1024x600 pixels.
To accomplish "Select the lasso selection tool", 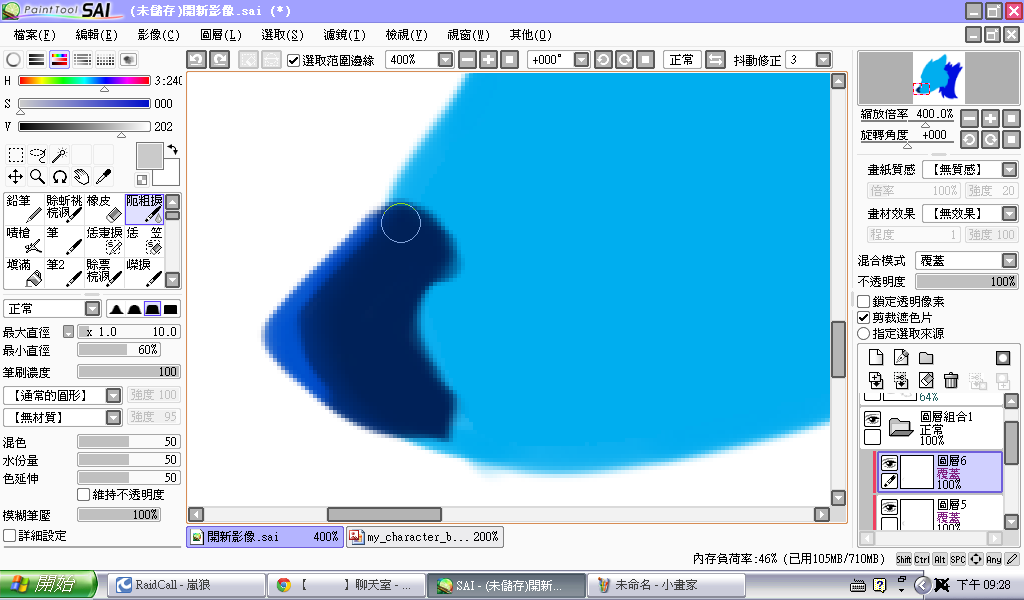I will [38, 155].
